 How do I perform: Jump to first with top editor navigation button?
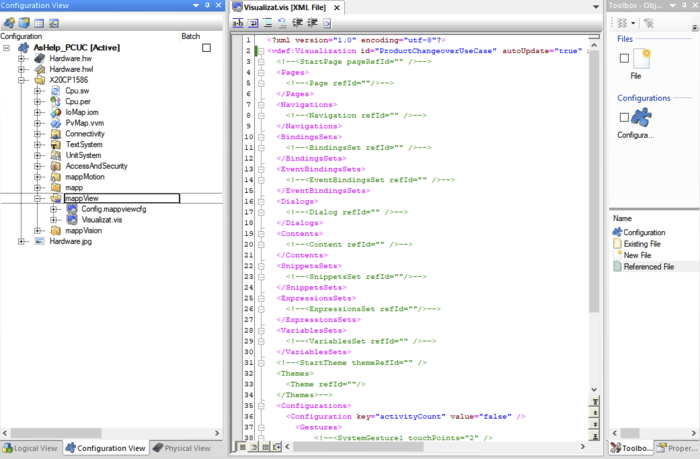(x=595, y=401)
